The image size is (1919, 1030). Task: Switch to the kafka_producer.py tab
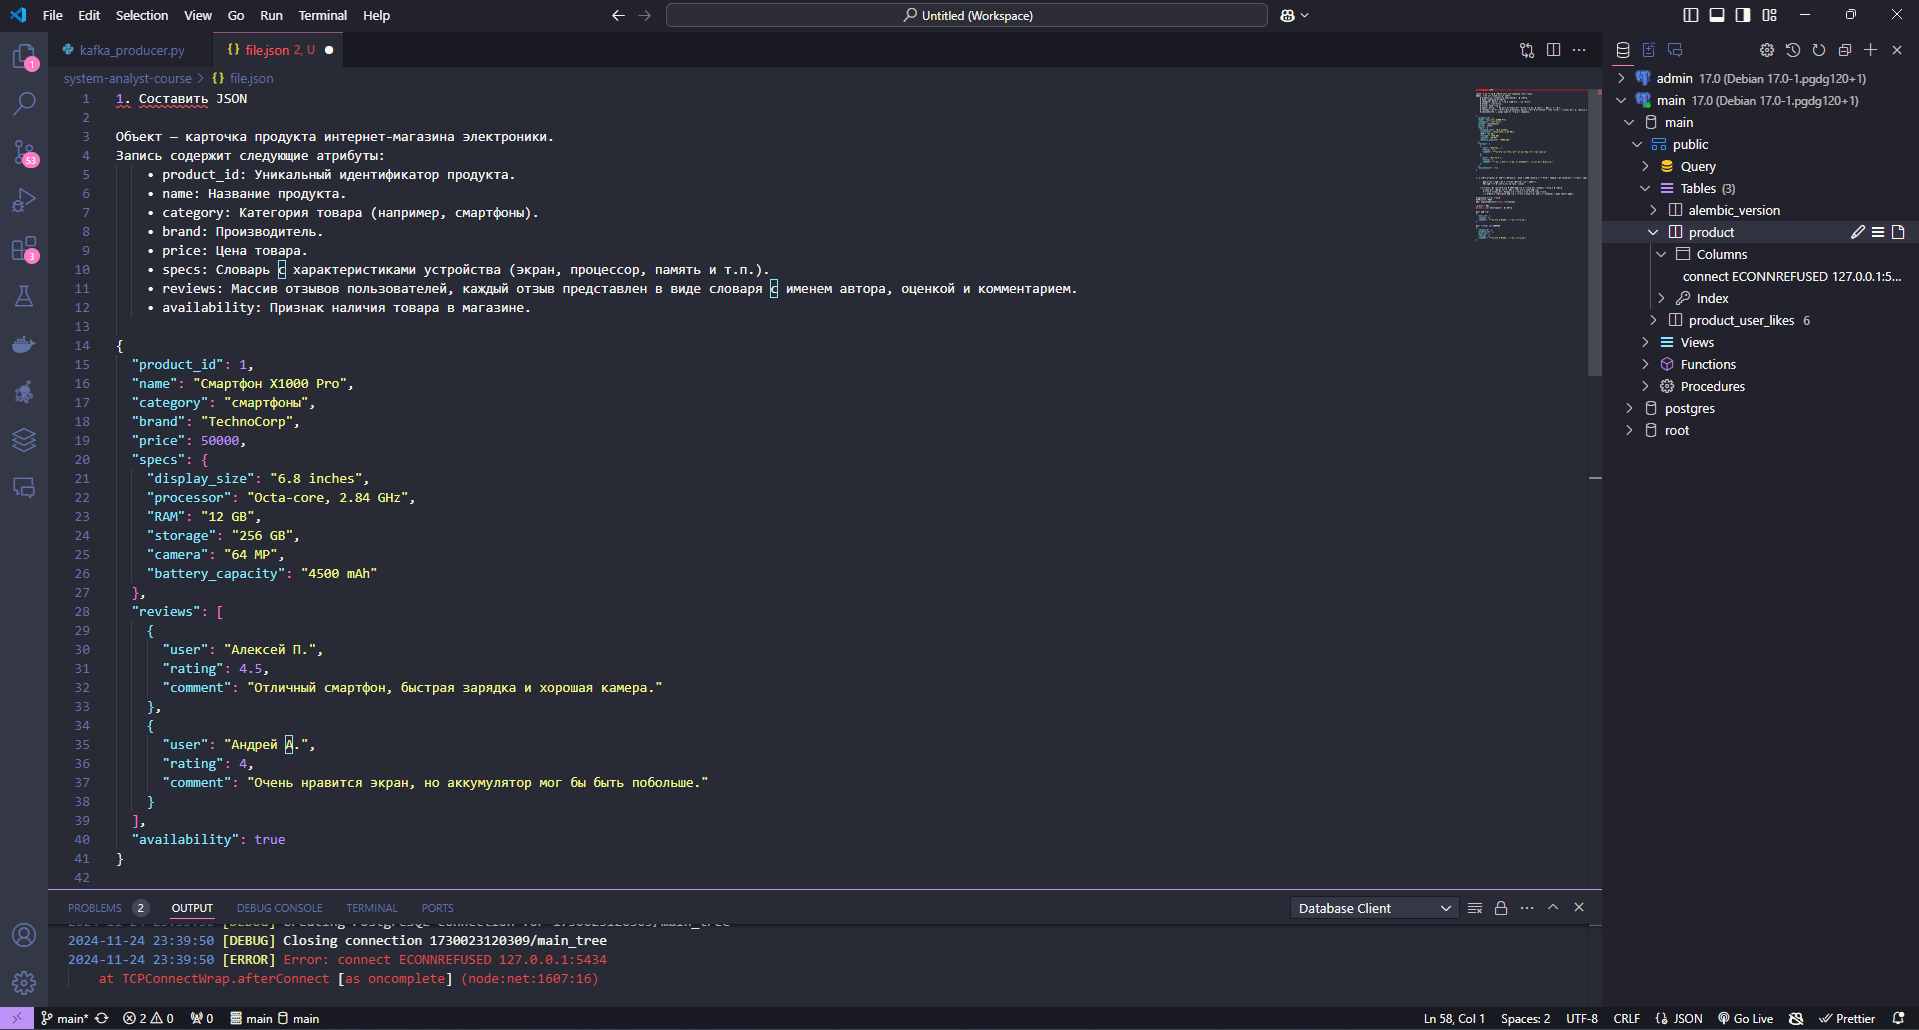click(x=131, y=50)
